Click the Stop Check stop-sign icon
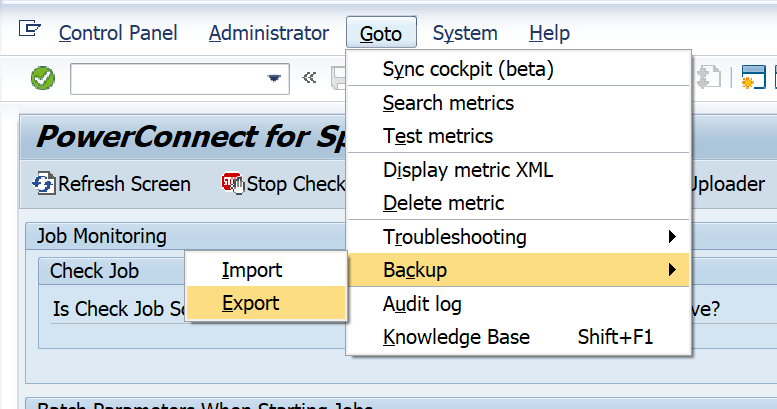Image resolution: width=777 pixels, height=409 pixels. click(233, 184)
